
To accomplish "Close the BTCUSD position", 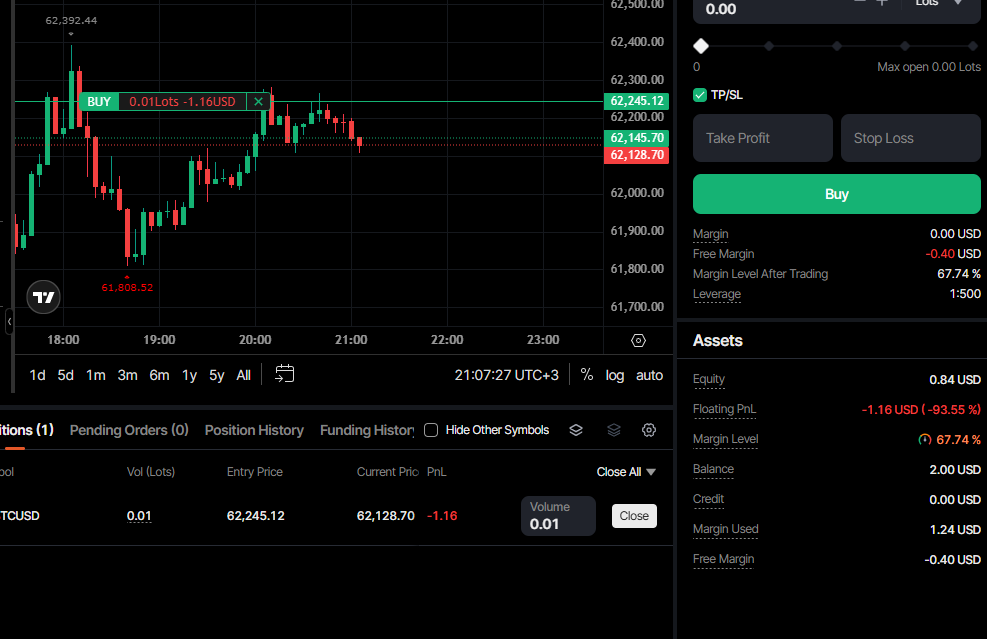I will [x=634, y=516].
